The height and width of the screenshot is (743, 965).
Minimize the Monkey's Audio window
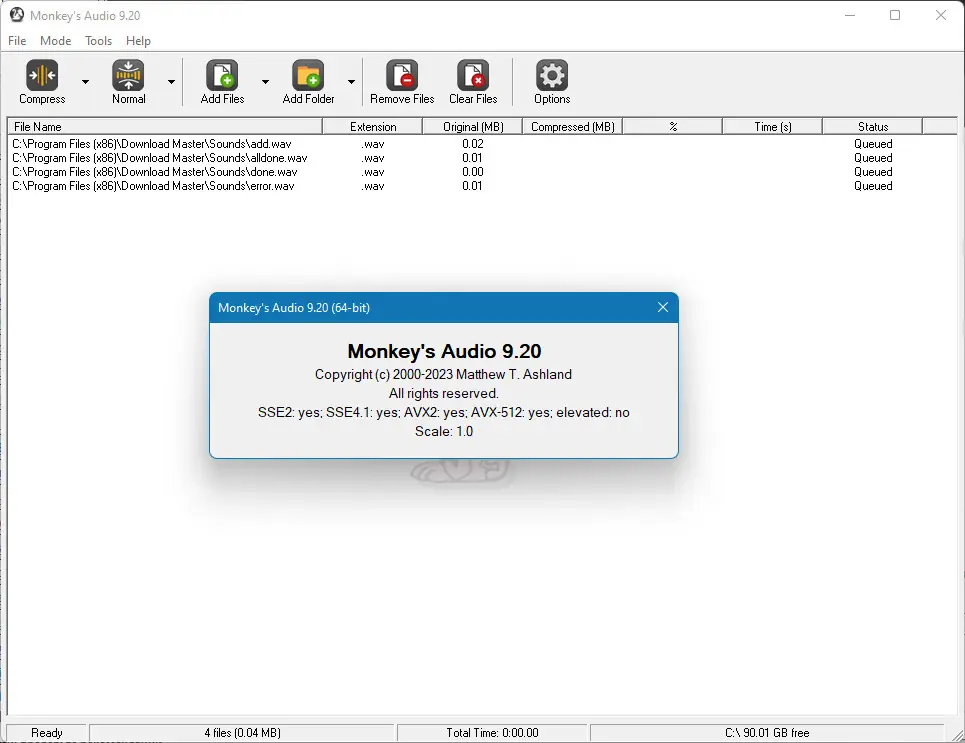[x=850, y=15]
